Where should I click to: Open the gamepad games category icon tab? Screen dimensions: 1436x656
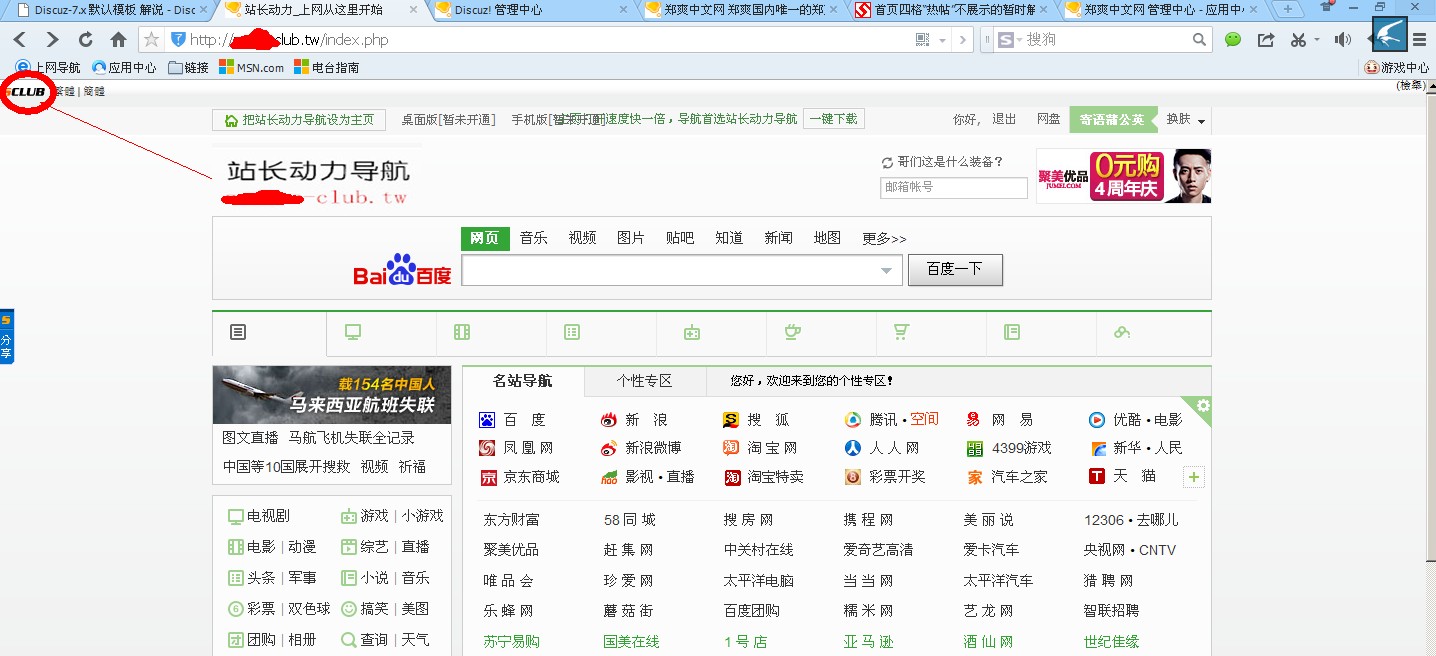tap(692, 332)
